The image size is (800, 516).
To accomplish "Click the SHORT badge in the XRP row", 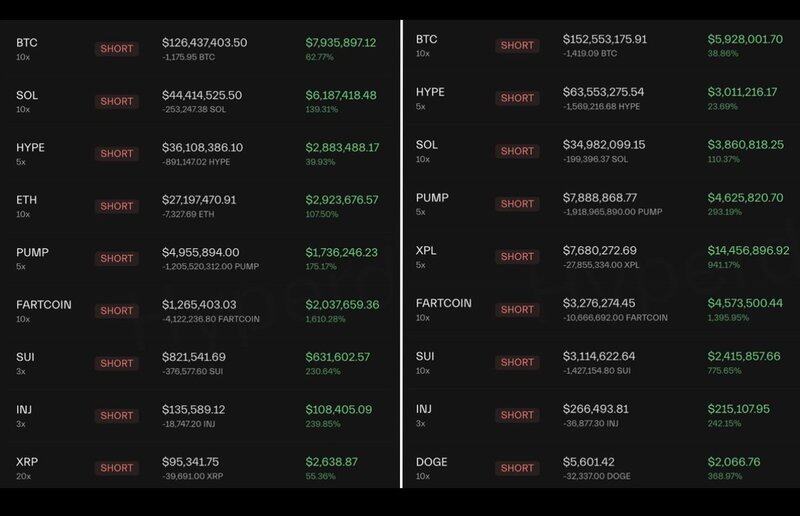I will [x=116, y=468].
